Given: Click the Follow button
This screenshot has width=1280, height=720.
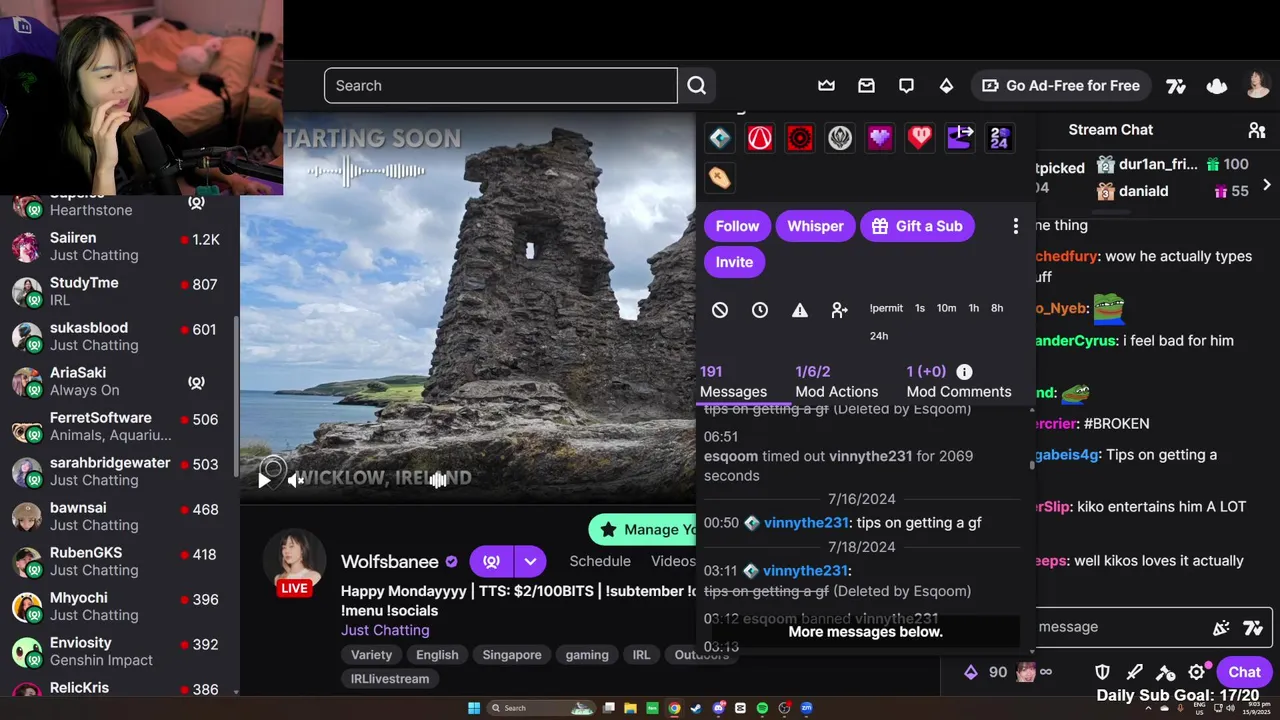Looking at the screenshot, I should pyautogui.click(x=737, y=226).
